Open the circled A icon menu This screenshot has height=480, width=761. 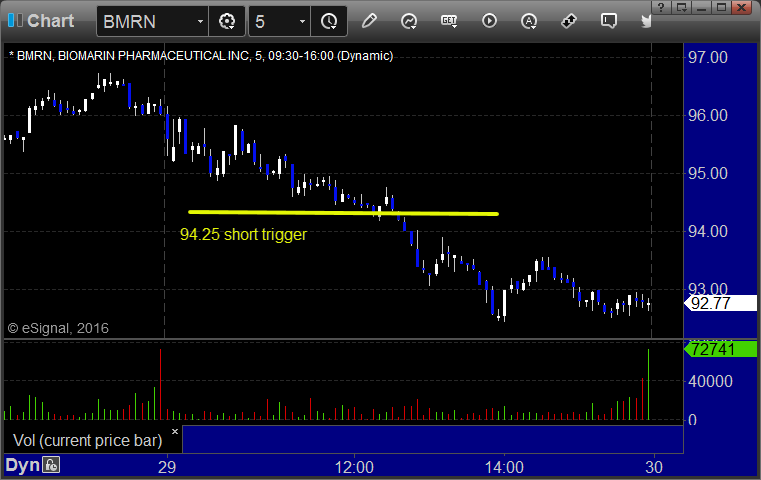(x=529, y=21)
